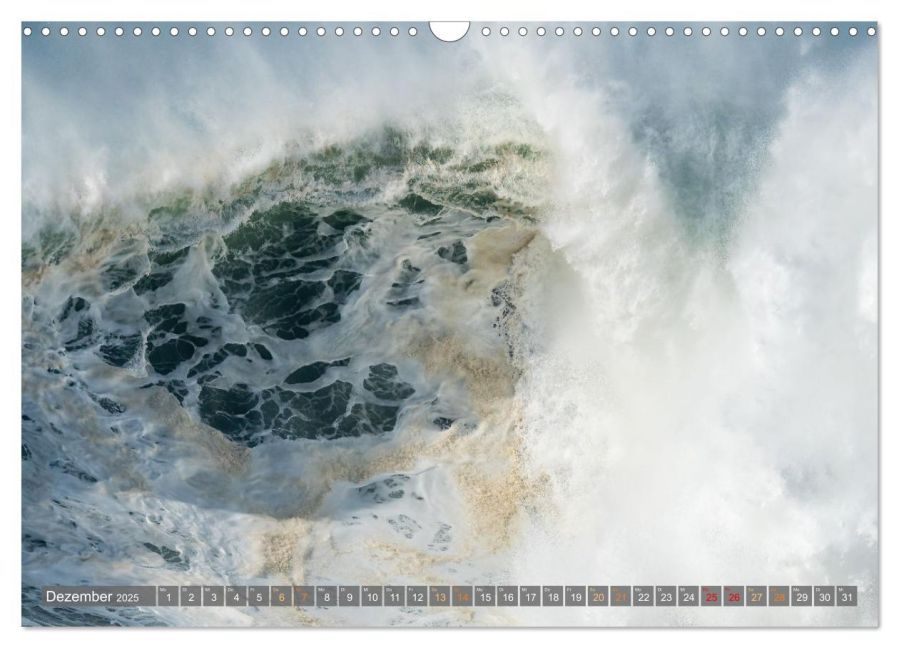Screen dimensions: 899x648
Task: Click the orange date 20
Action: click(598, 597)
